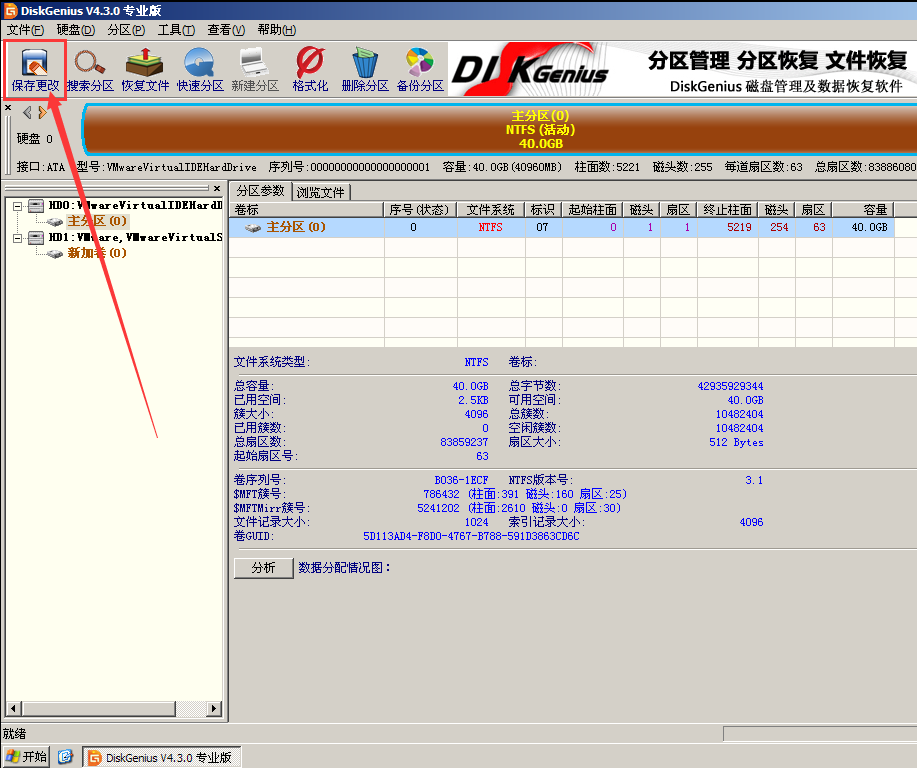Screen dimensions: 917x768
Task: Collapse the HD0 disk tree node
Action: click(18, 205)
